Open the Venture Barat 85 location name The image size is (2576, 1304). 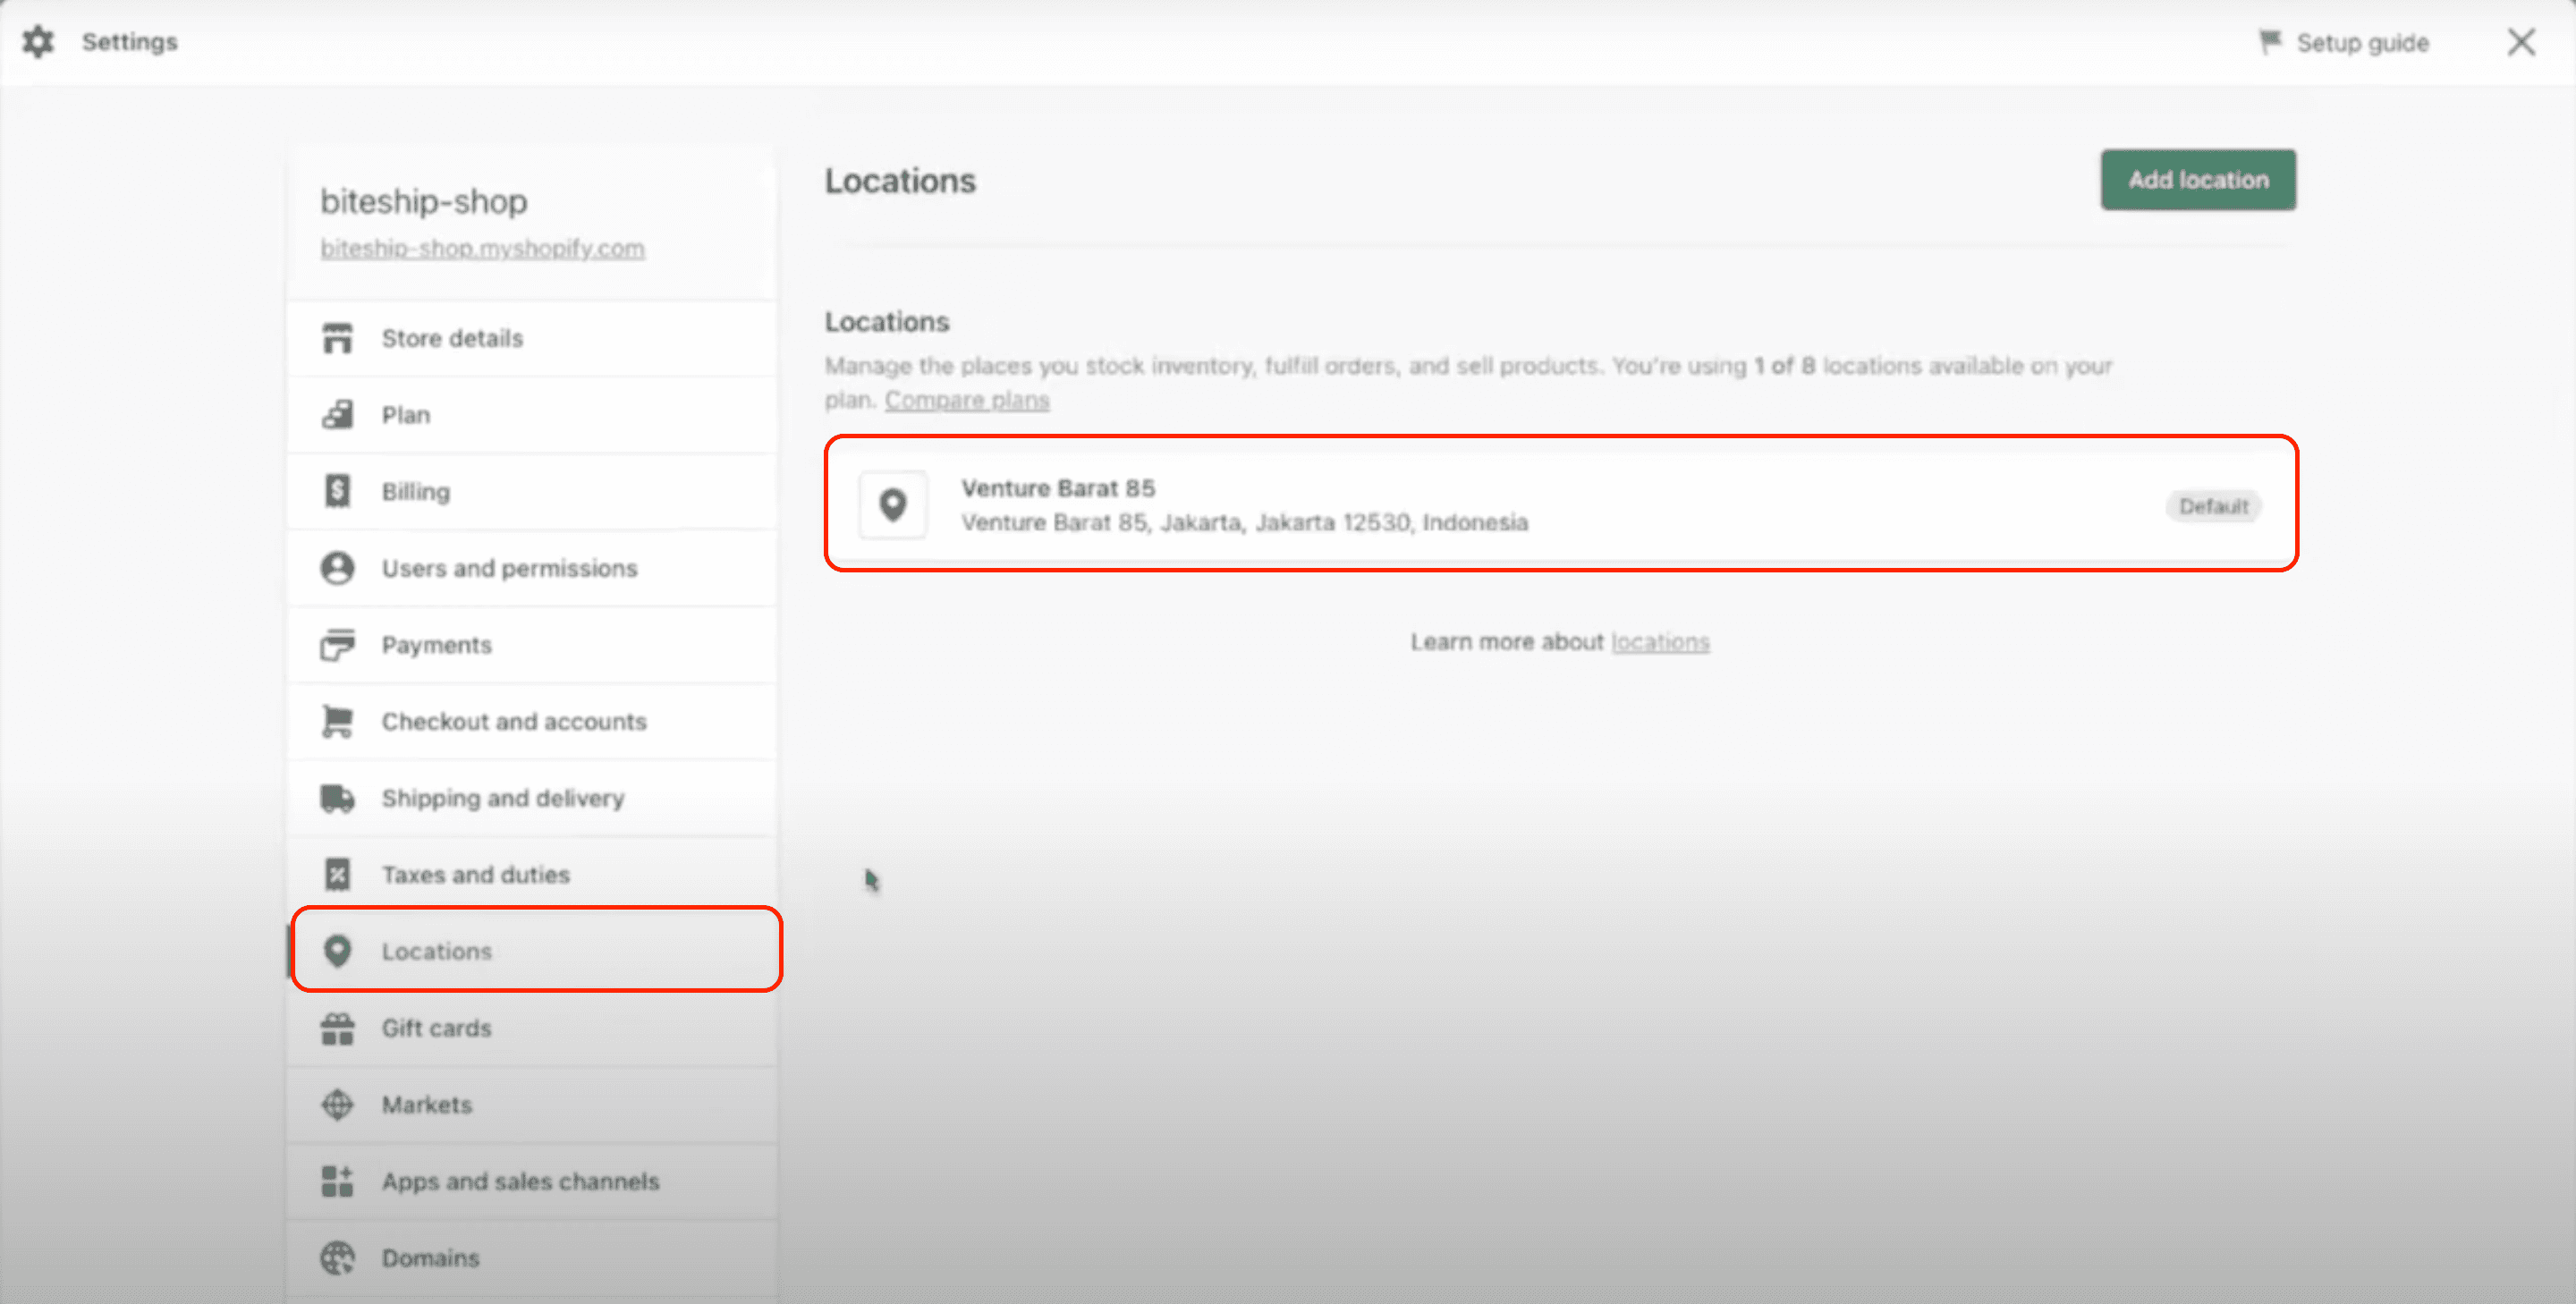[1058, 488]
